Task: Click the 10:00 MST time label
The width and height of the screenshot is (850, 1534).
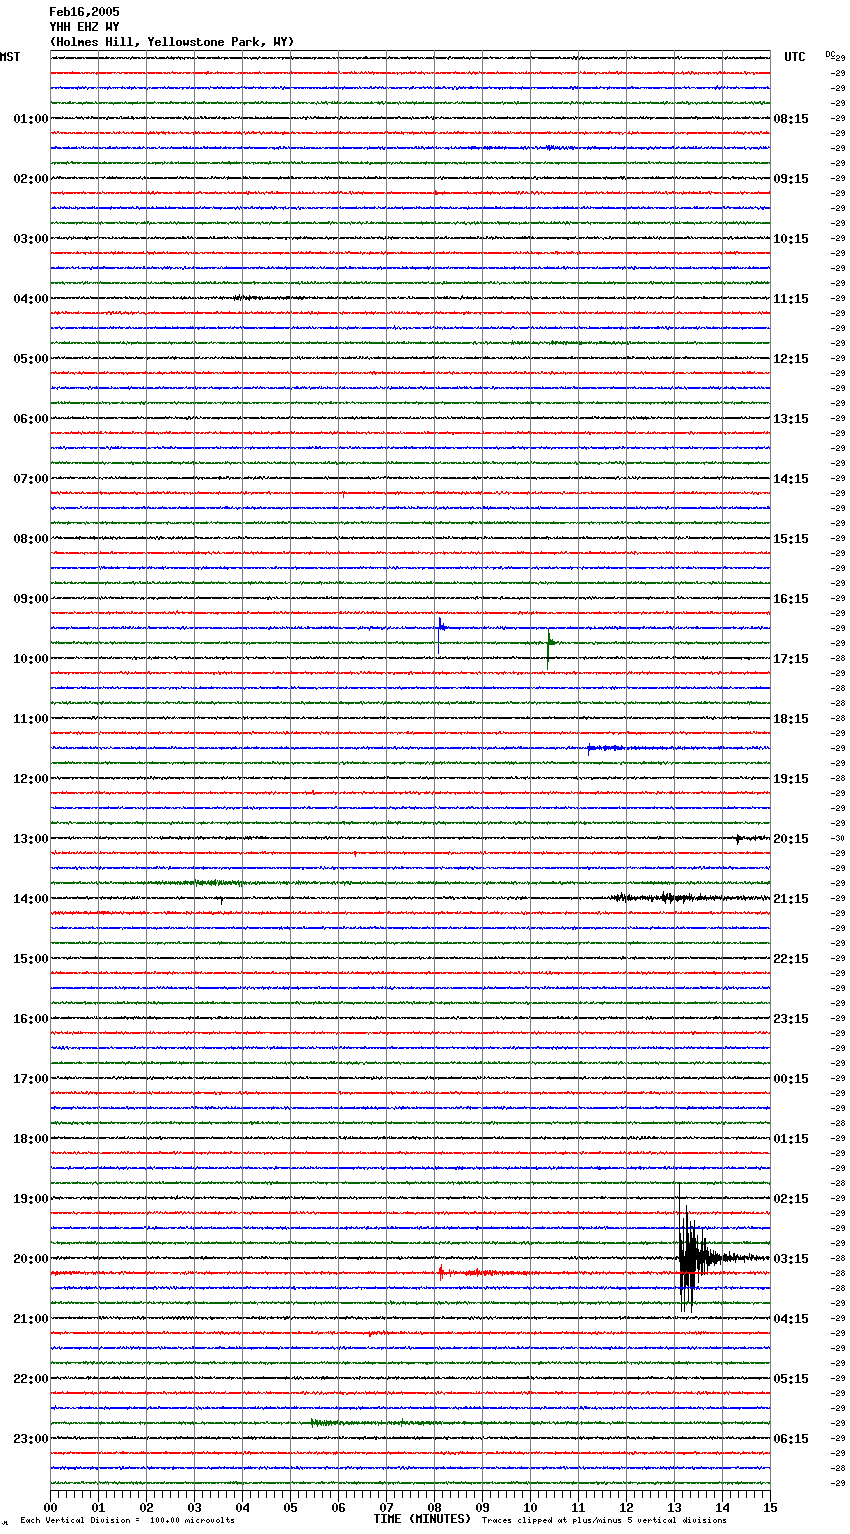Action: click(30, 659)
